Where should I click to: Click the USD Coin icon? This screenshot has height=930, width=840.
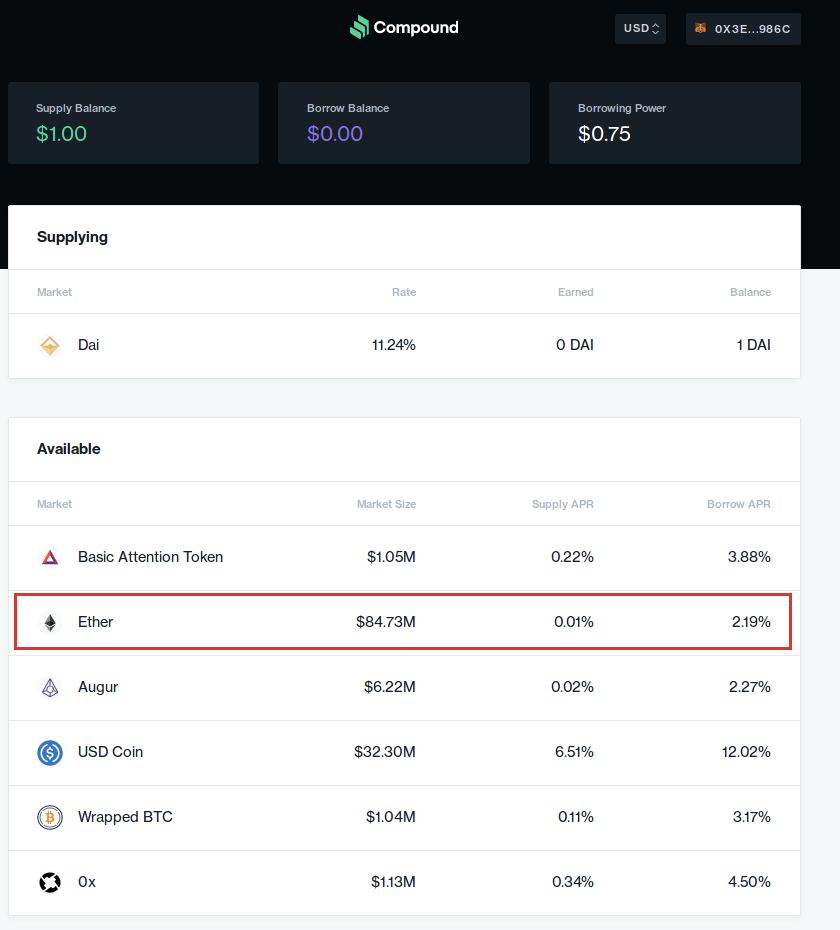coord(50,753)
